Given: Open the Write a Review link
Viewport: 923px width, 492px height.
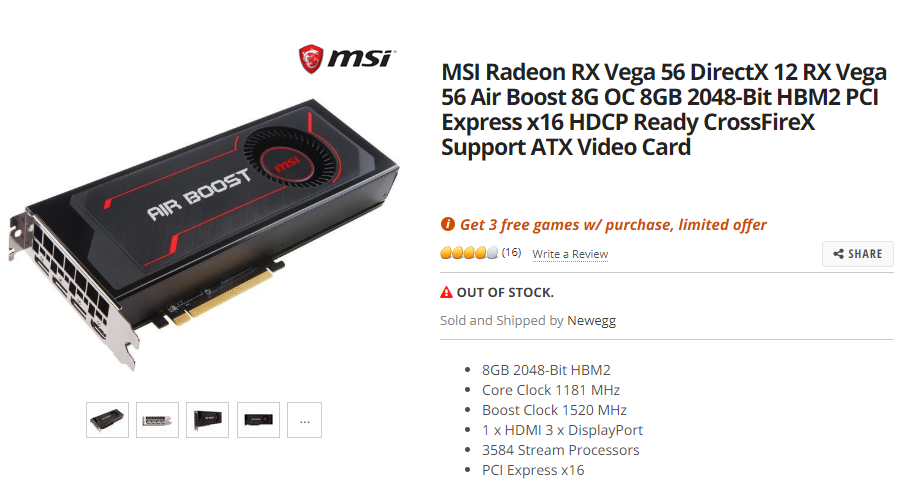Looking at the screenshot, I should pyautogui.click(x=570, y=254).
